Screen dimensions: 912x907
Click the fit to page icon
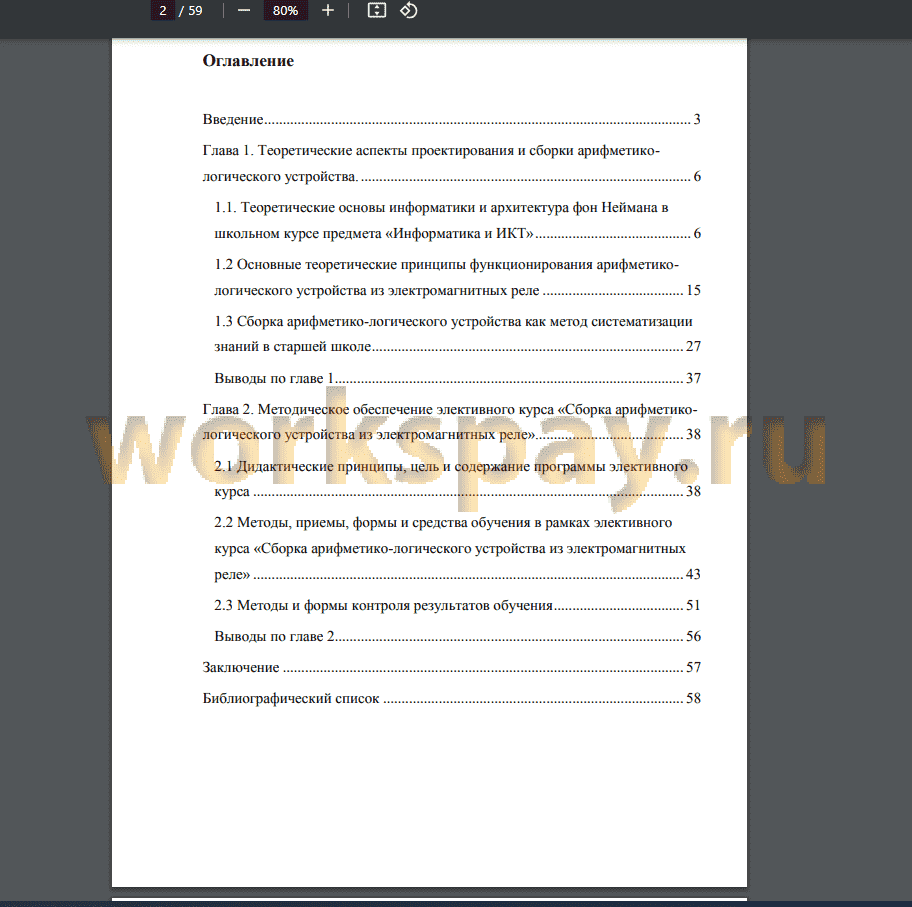coord(377,10)
